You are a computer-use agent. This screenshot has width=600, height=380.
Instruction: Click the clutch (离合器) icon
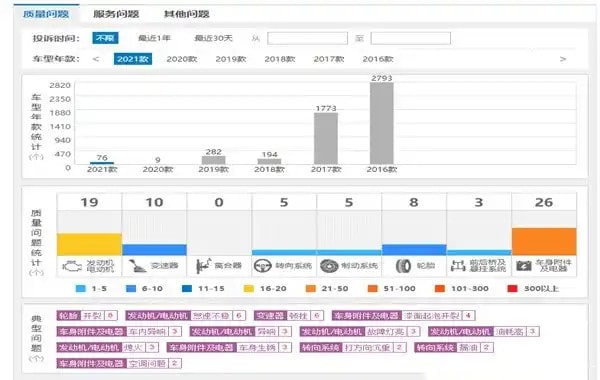[203, 266]
